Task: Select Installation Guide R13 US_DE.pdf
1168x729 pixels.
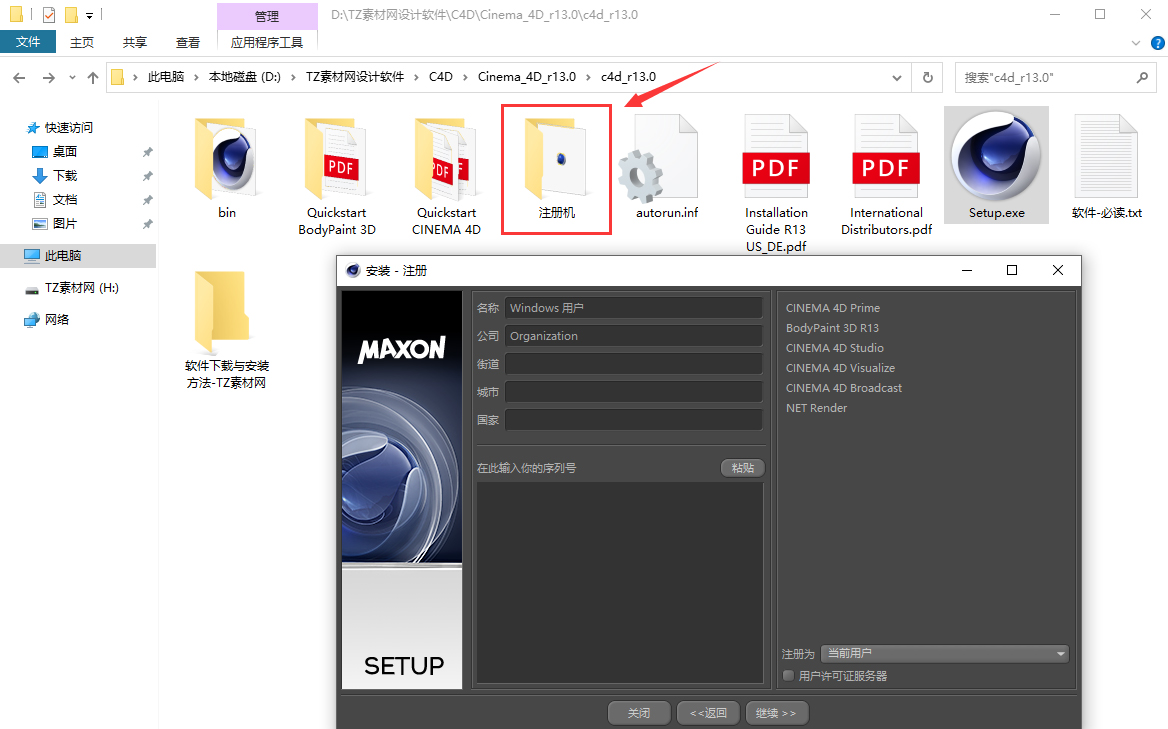Action: pyautogui.click(x=775, y=184)
